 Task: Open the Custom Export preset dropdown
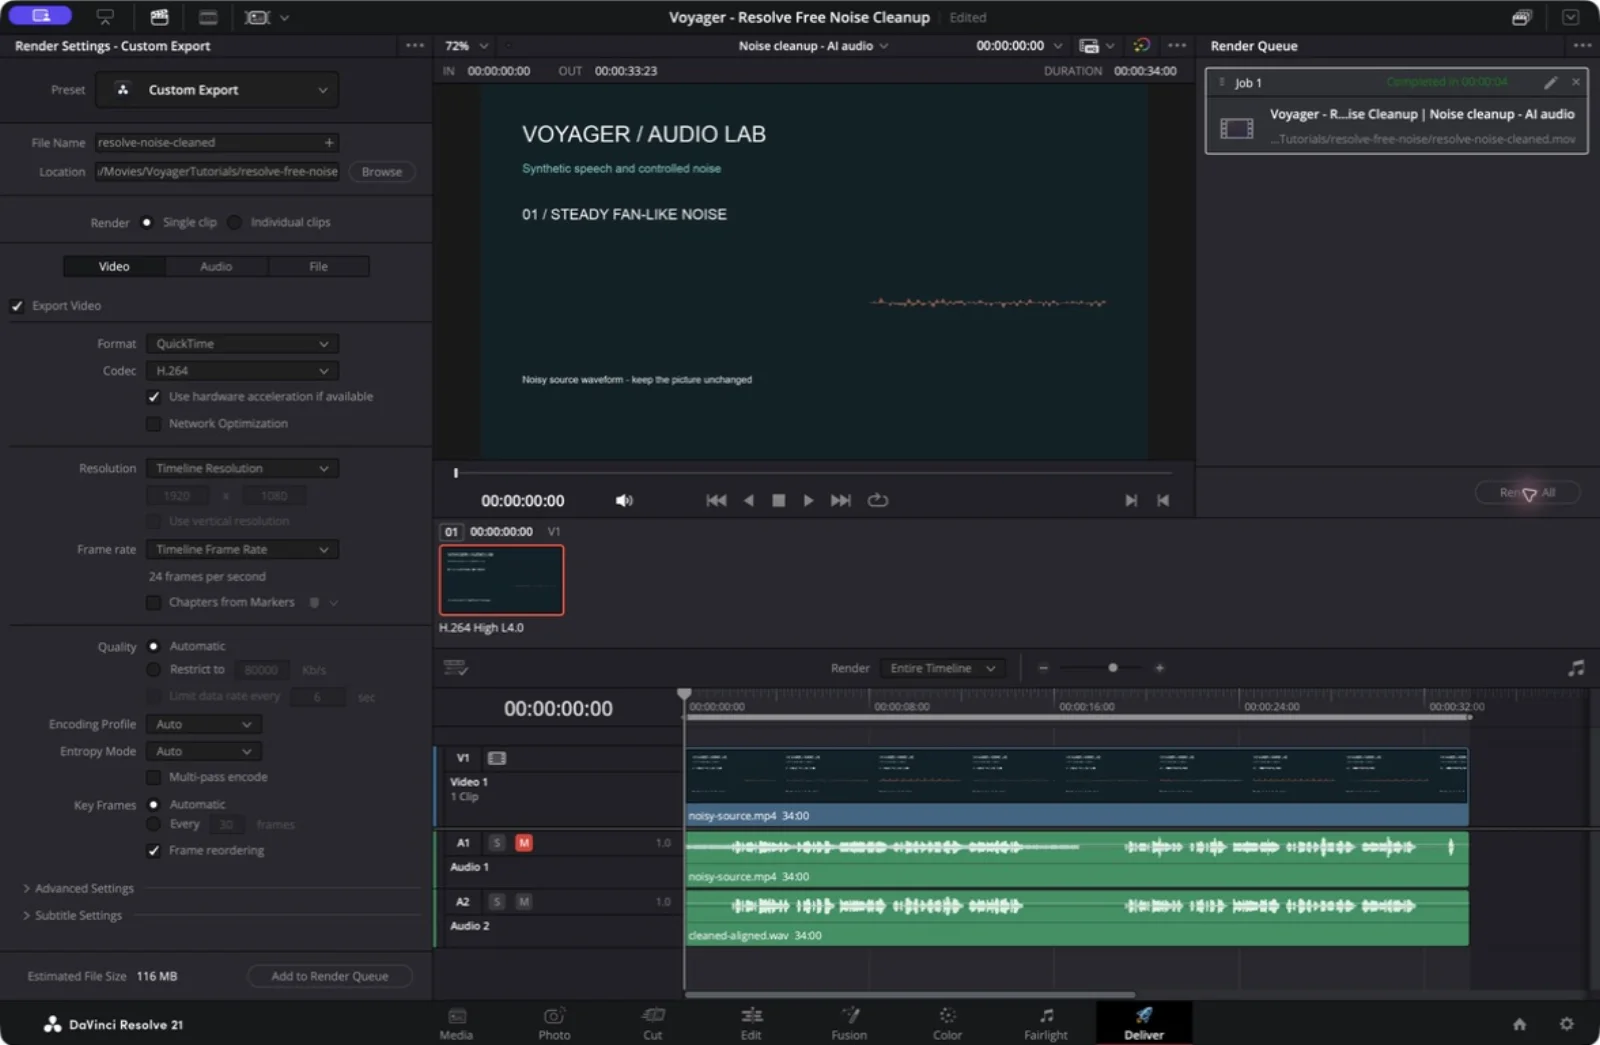coord(217,90)
